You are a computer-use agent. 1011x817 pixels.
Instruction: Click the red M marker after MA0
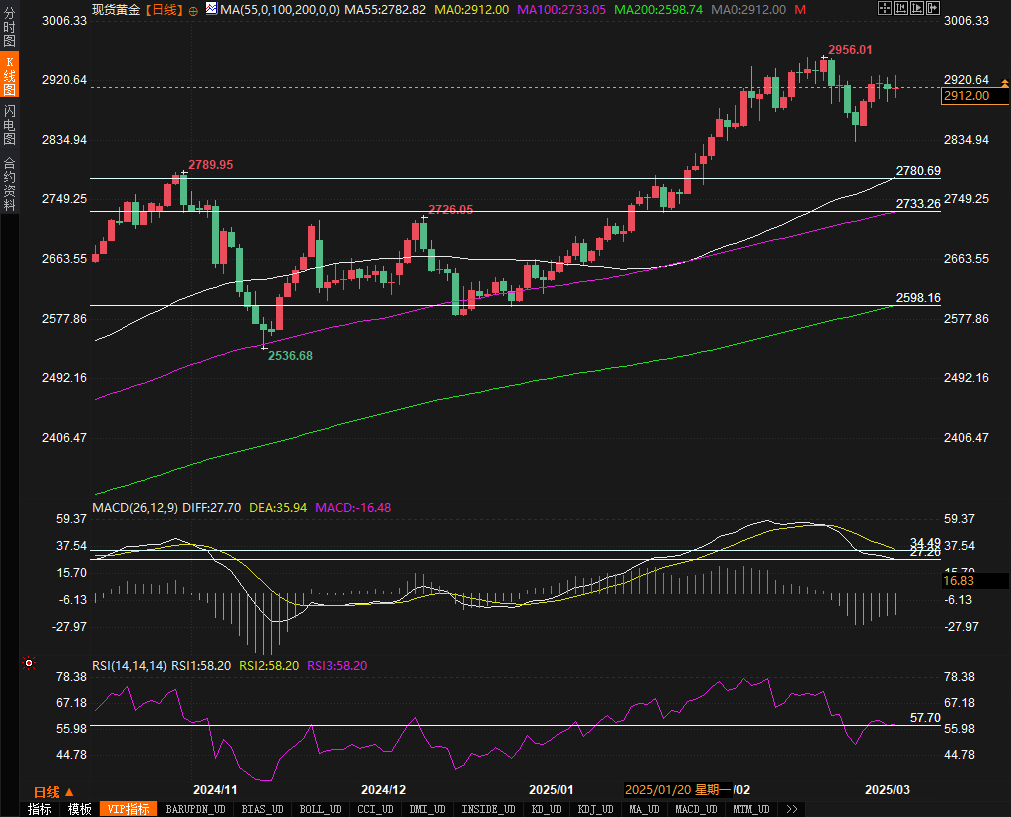(x=800, y=9)
